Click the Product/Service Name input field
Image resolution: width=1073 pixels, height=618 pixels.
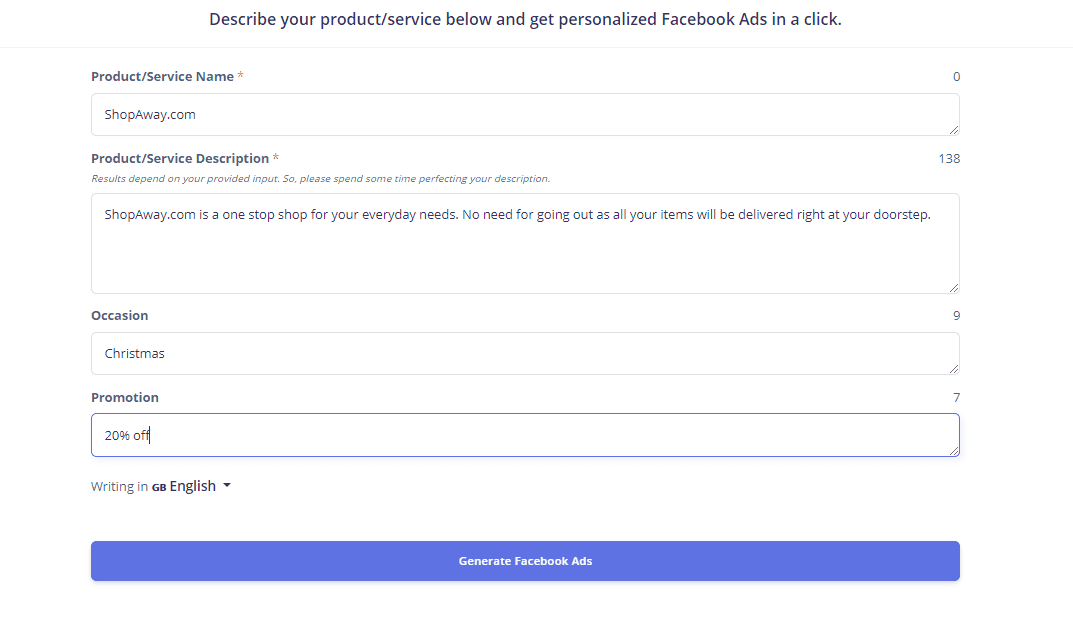525,114
